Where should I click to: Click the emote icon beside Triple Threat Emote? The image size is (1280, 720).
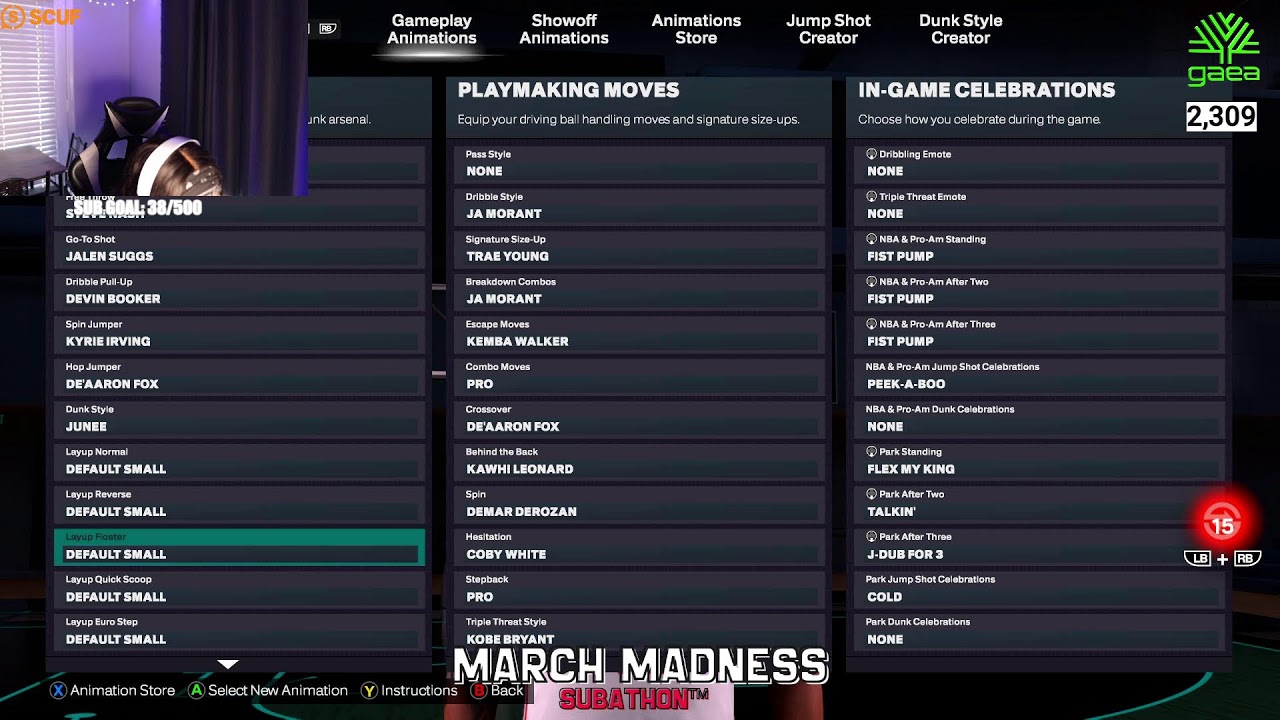871,197
